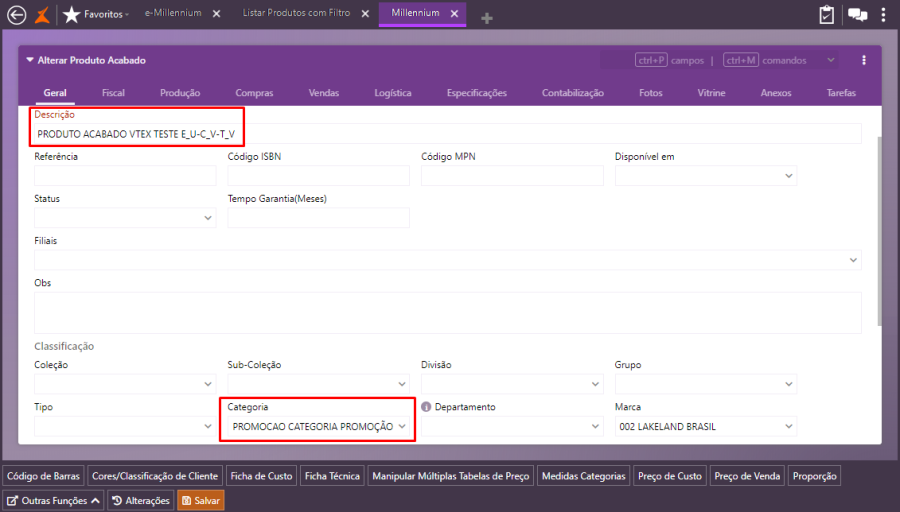This screenshot has width=900, height=512.
Task: Click Manipular Múltiplas Tabelas de Preço
Action: (x=451, y=476)
